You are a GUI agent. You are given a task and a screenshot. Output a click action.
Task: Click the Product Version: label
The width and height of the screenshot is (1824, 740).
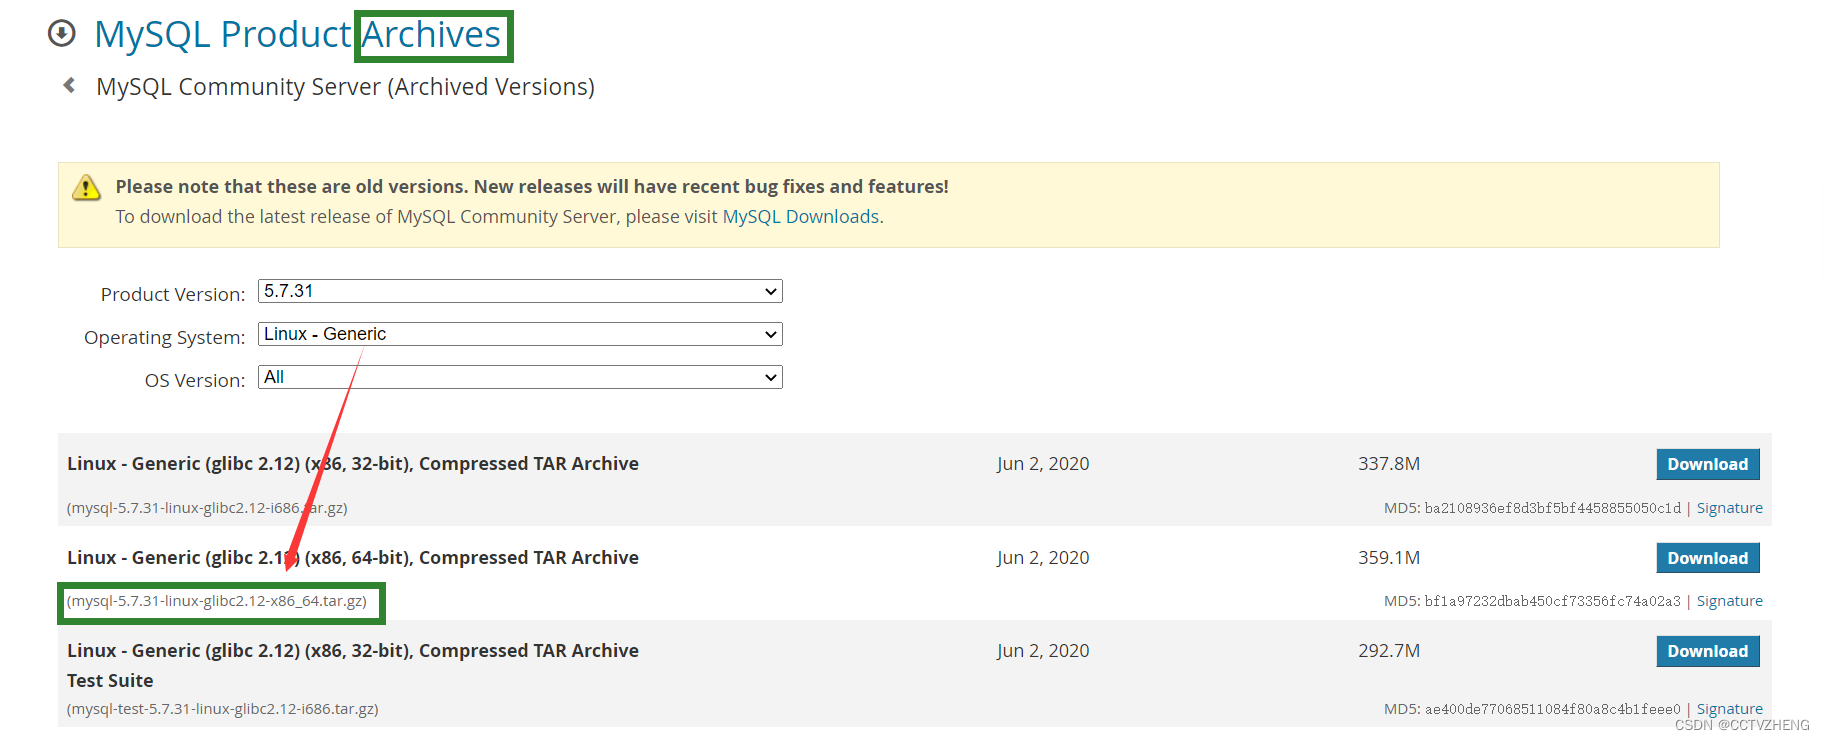(173, 294)
